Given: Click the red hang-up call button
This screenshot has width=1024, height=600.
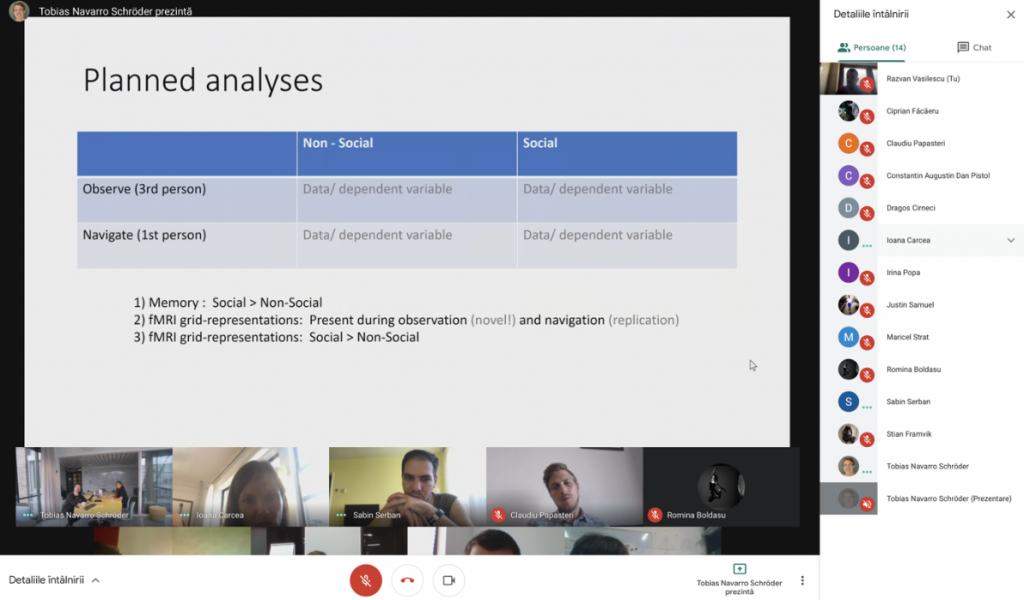Looking at the screenshot, I should pyautogui.click(x=407, y=580).
